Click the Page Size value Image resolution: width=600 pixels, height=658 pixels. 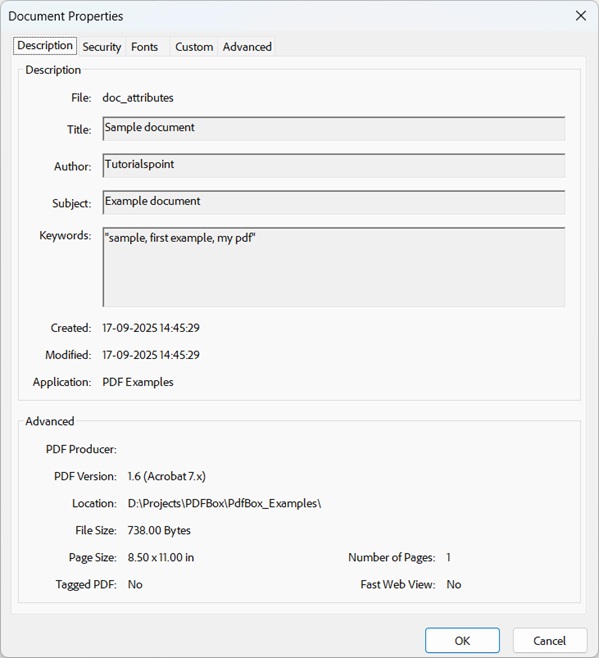pos(161,557)
